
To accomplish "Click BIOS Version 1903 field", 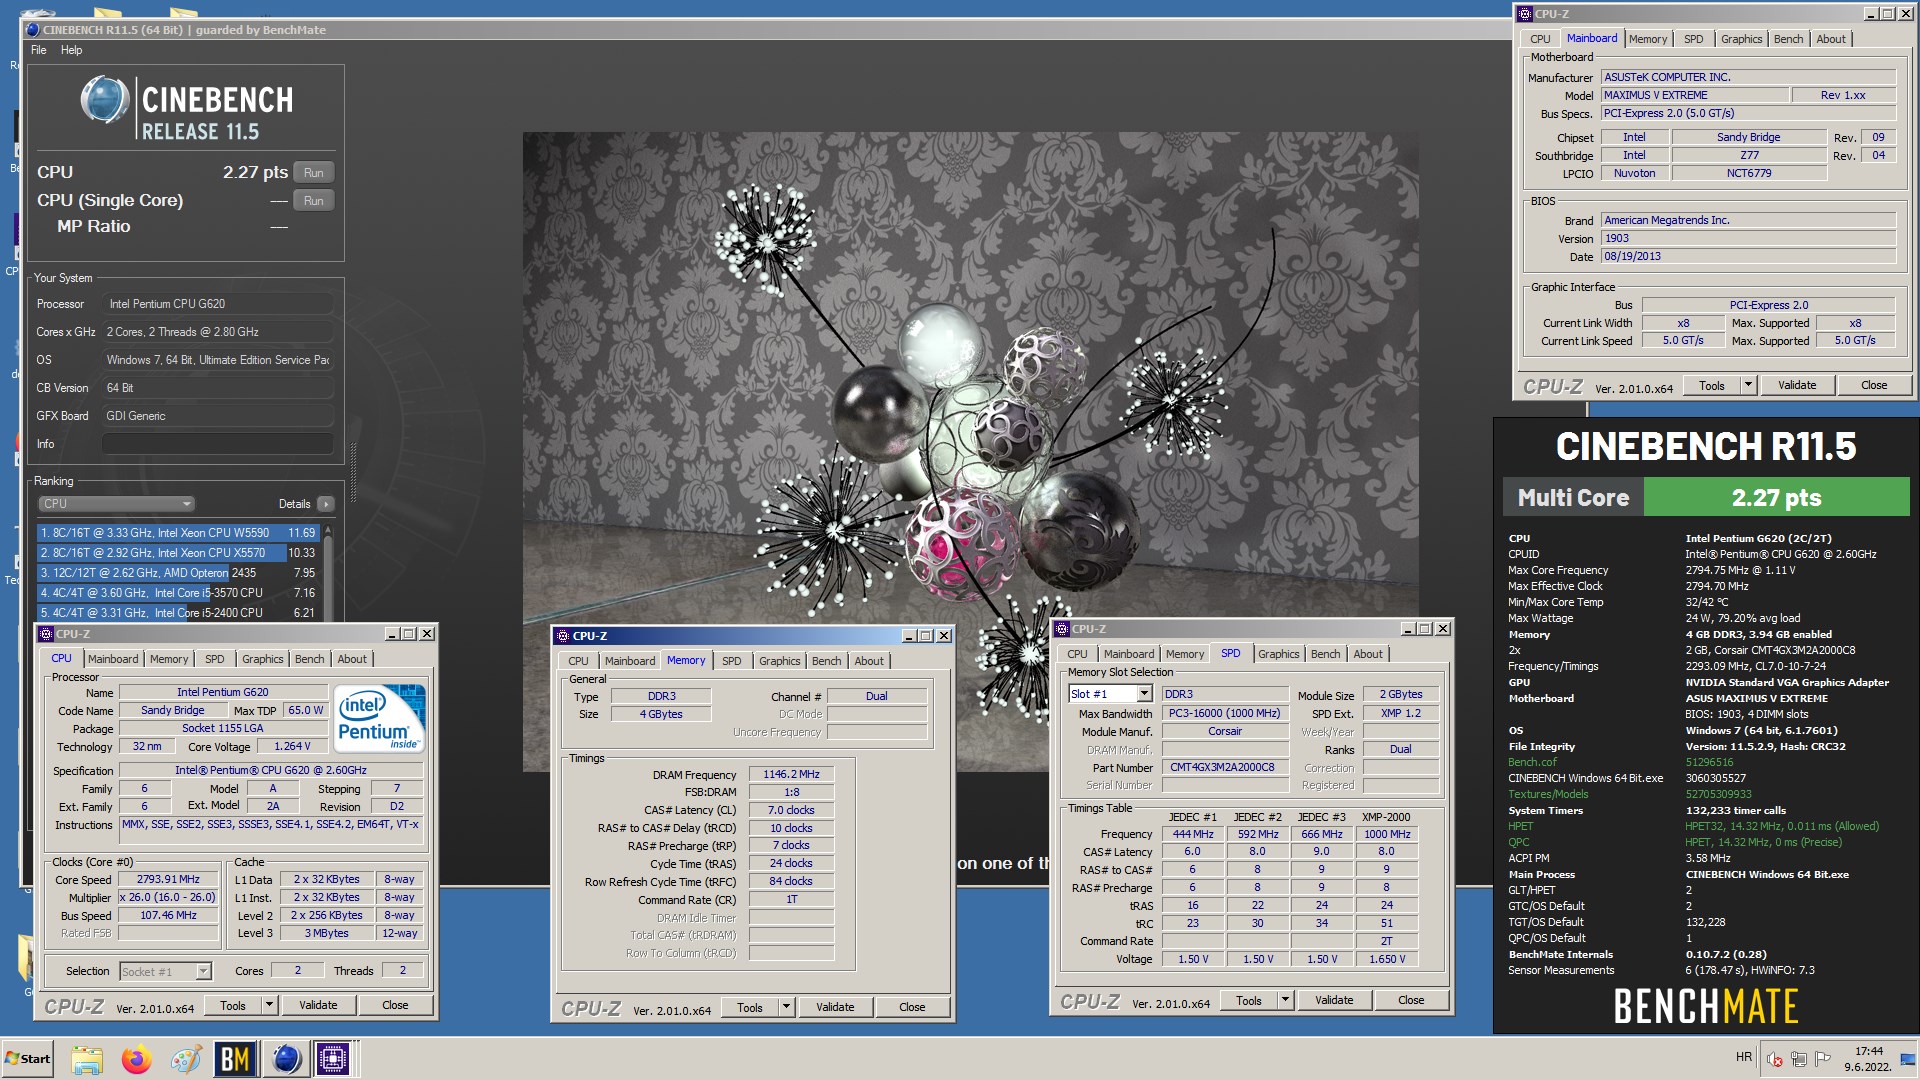I will 1747,238.
